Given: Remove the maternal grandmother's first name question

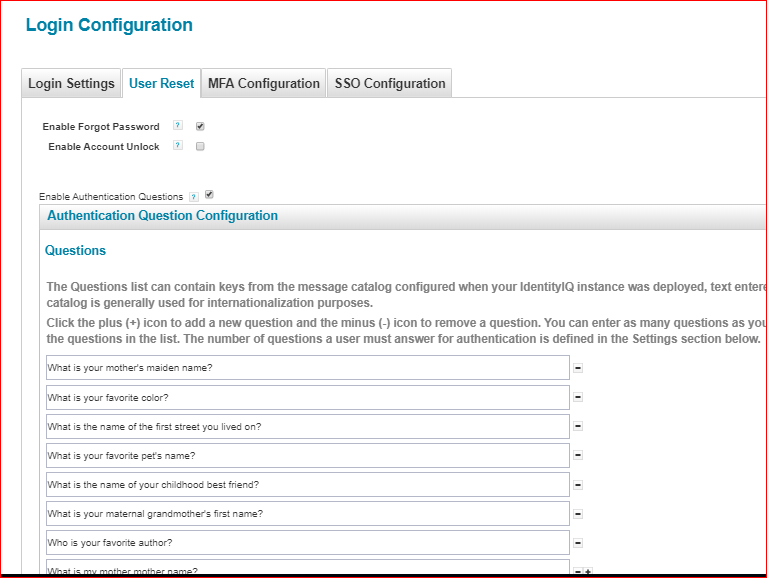Looking at the screenshot, I should tap(578, 514).
